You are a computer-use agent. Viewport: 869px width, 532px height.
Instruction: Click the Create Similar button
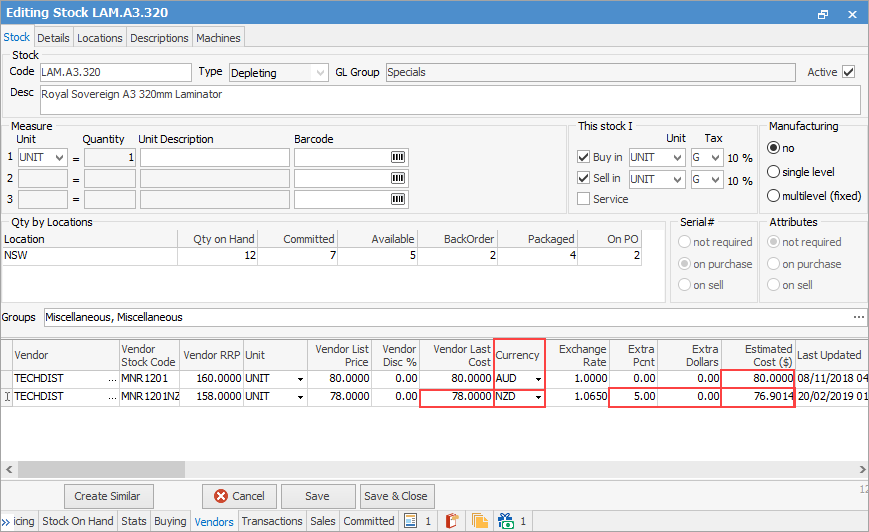tap(107, 496)
